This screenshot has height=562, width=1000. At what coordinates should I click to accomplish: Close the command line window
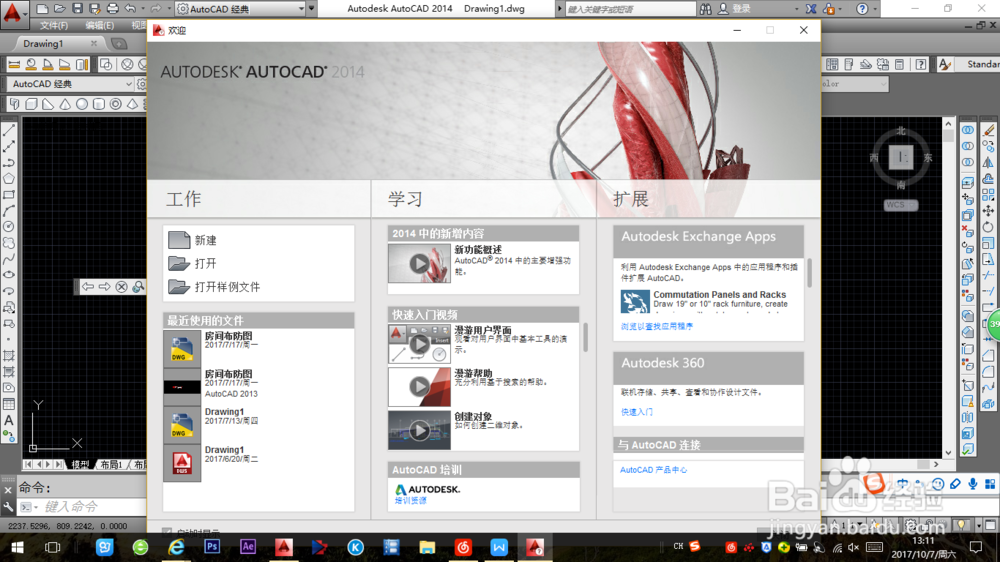tap(8, 490)
